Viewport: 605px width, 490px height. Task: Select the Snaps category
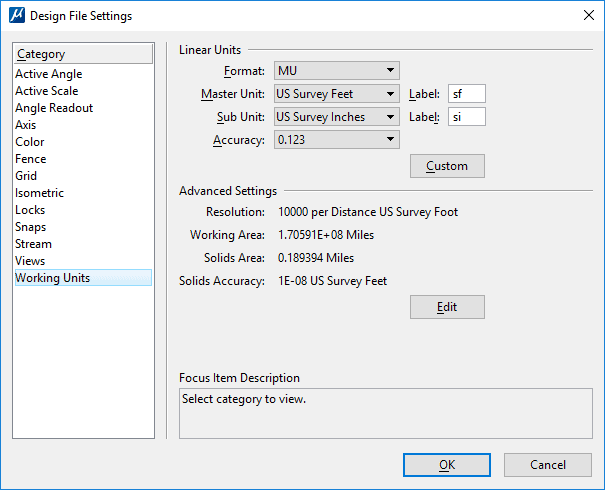click(x=31, y=227)
